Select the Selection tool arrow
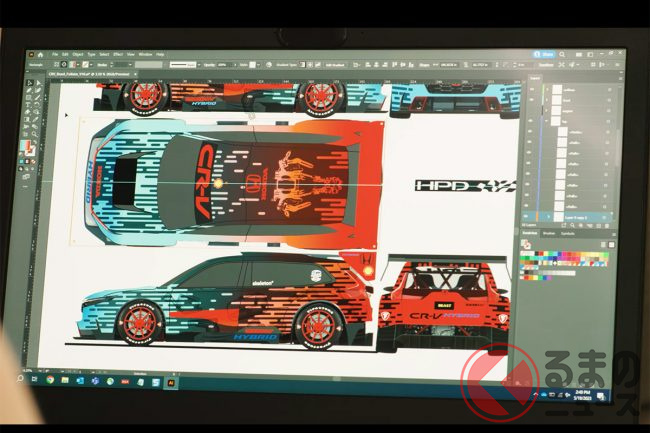 click(27, 85)
